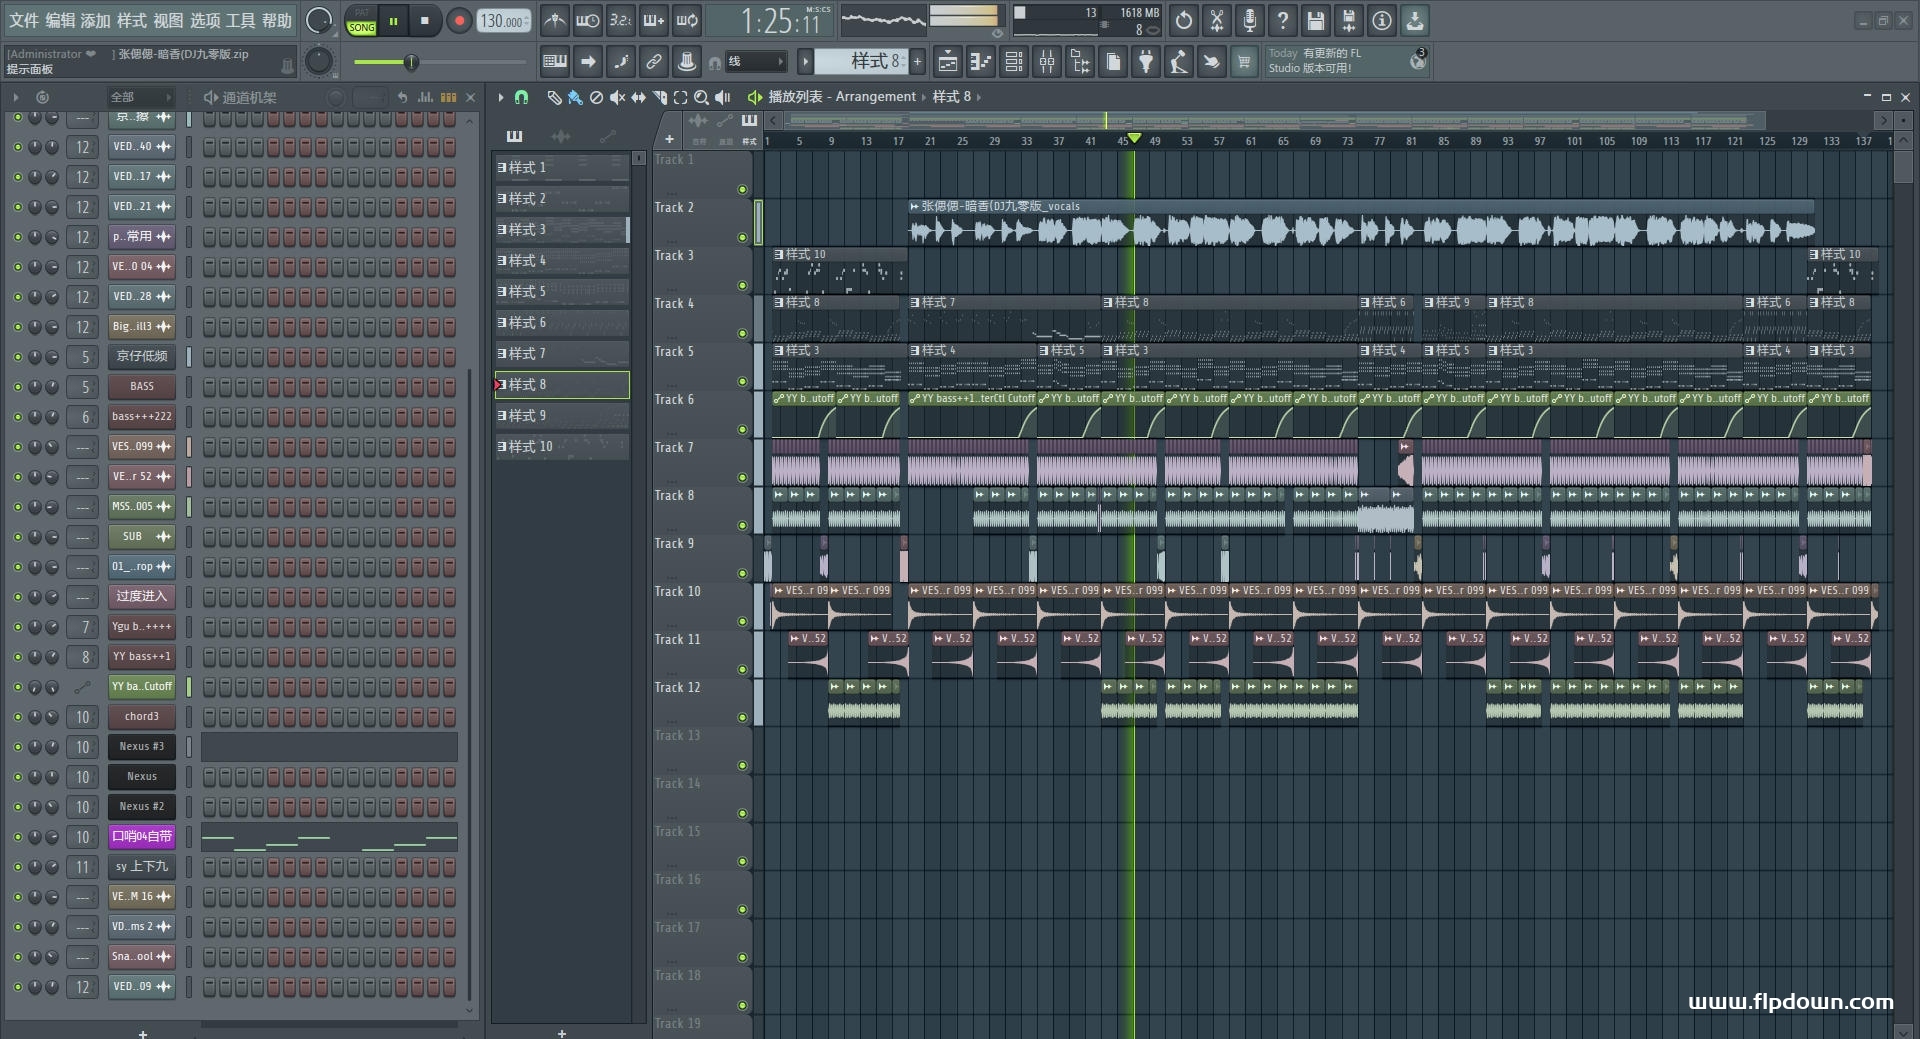This screenshot has width=1920, height=1039.
Task: Adjust the main volume slider in toolbar
Action: pyautogui.click(x=411, y=63)
